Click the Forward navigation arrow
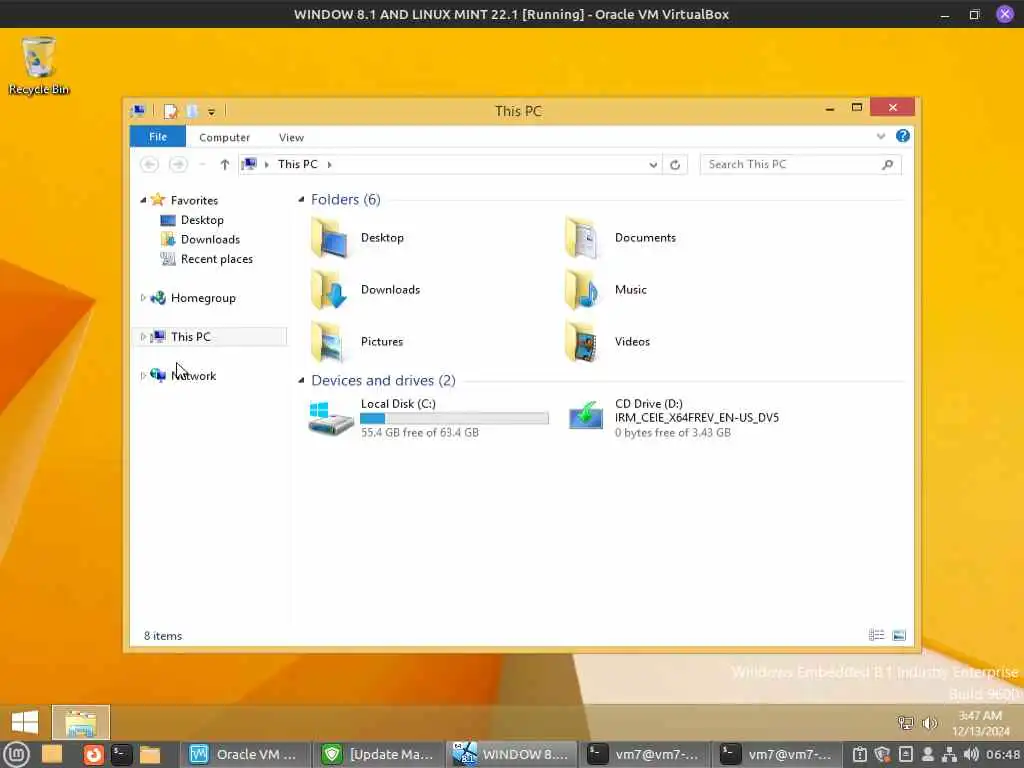Image resolution: width=1024 pixels, height=768 pixels. tap(178, 165)
